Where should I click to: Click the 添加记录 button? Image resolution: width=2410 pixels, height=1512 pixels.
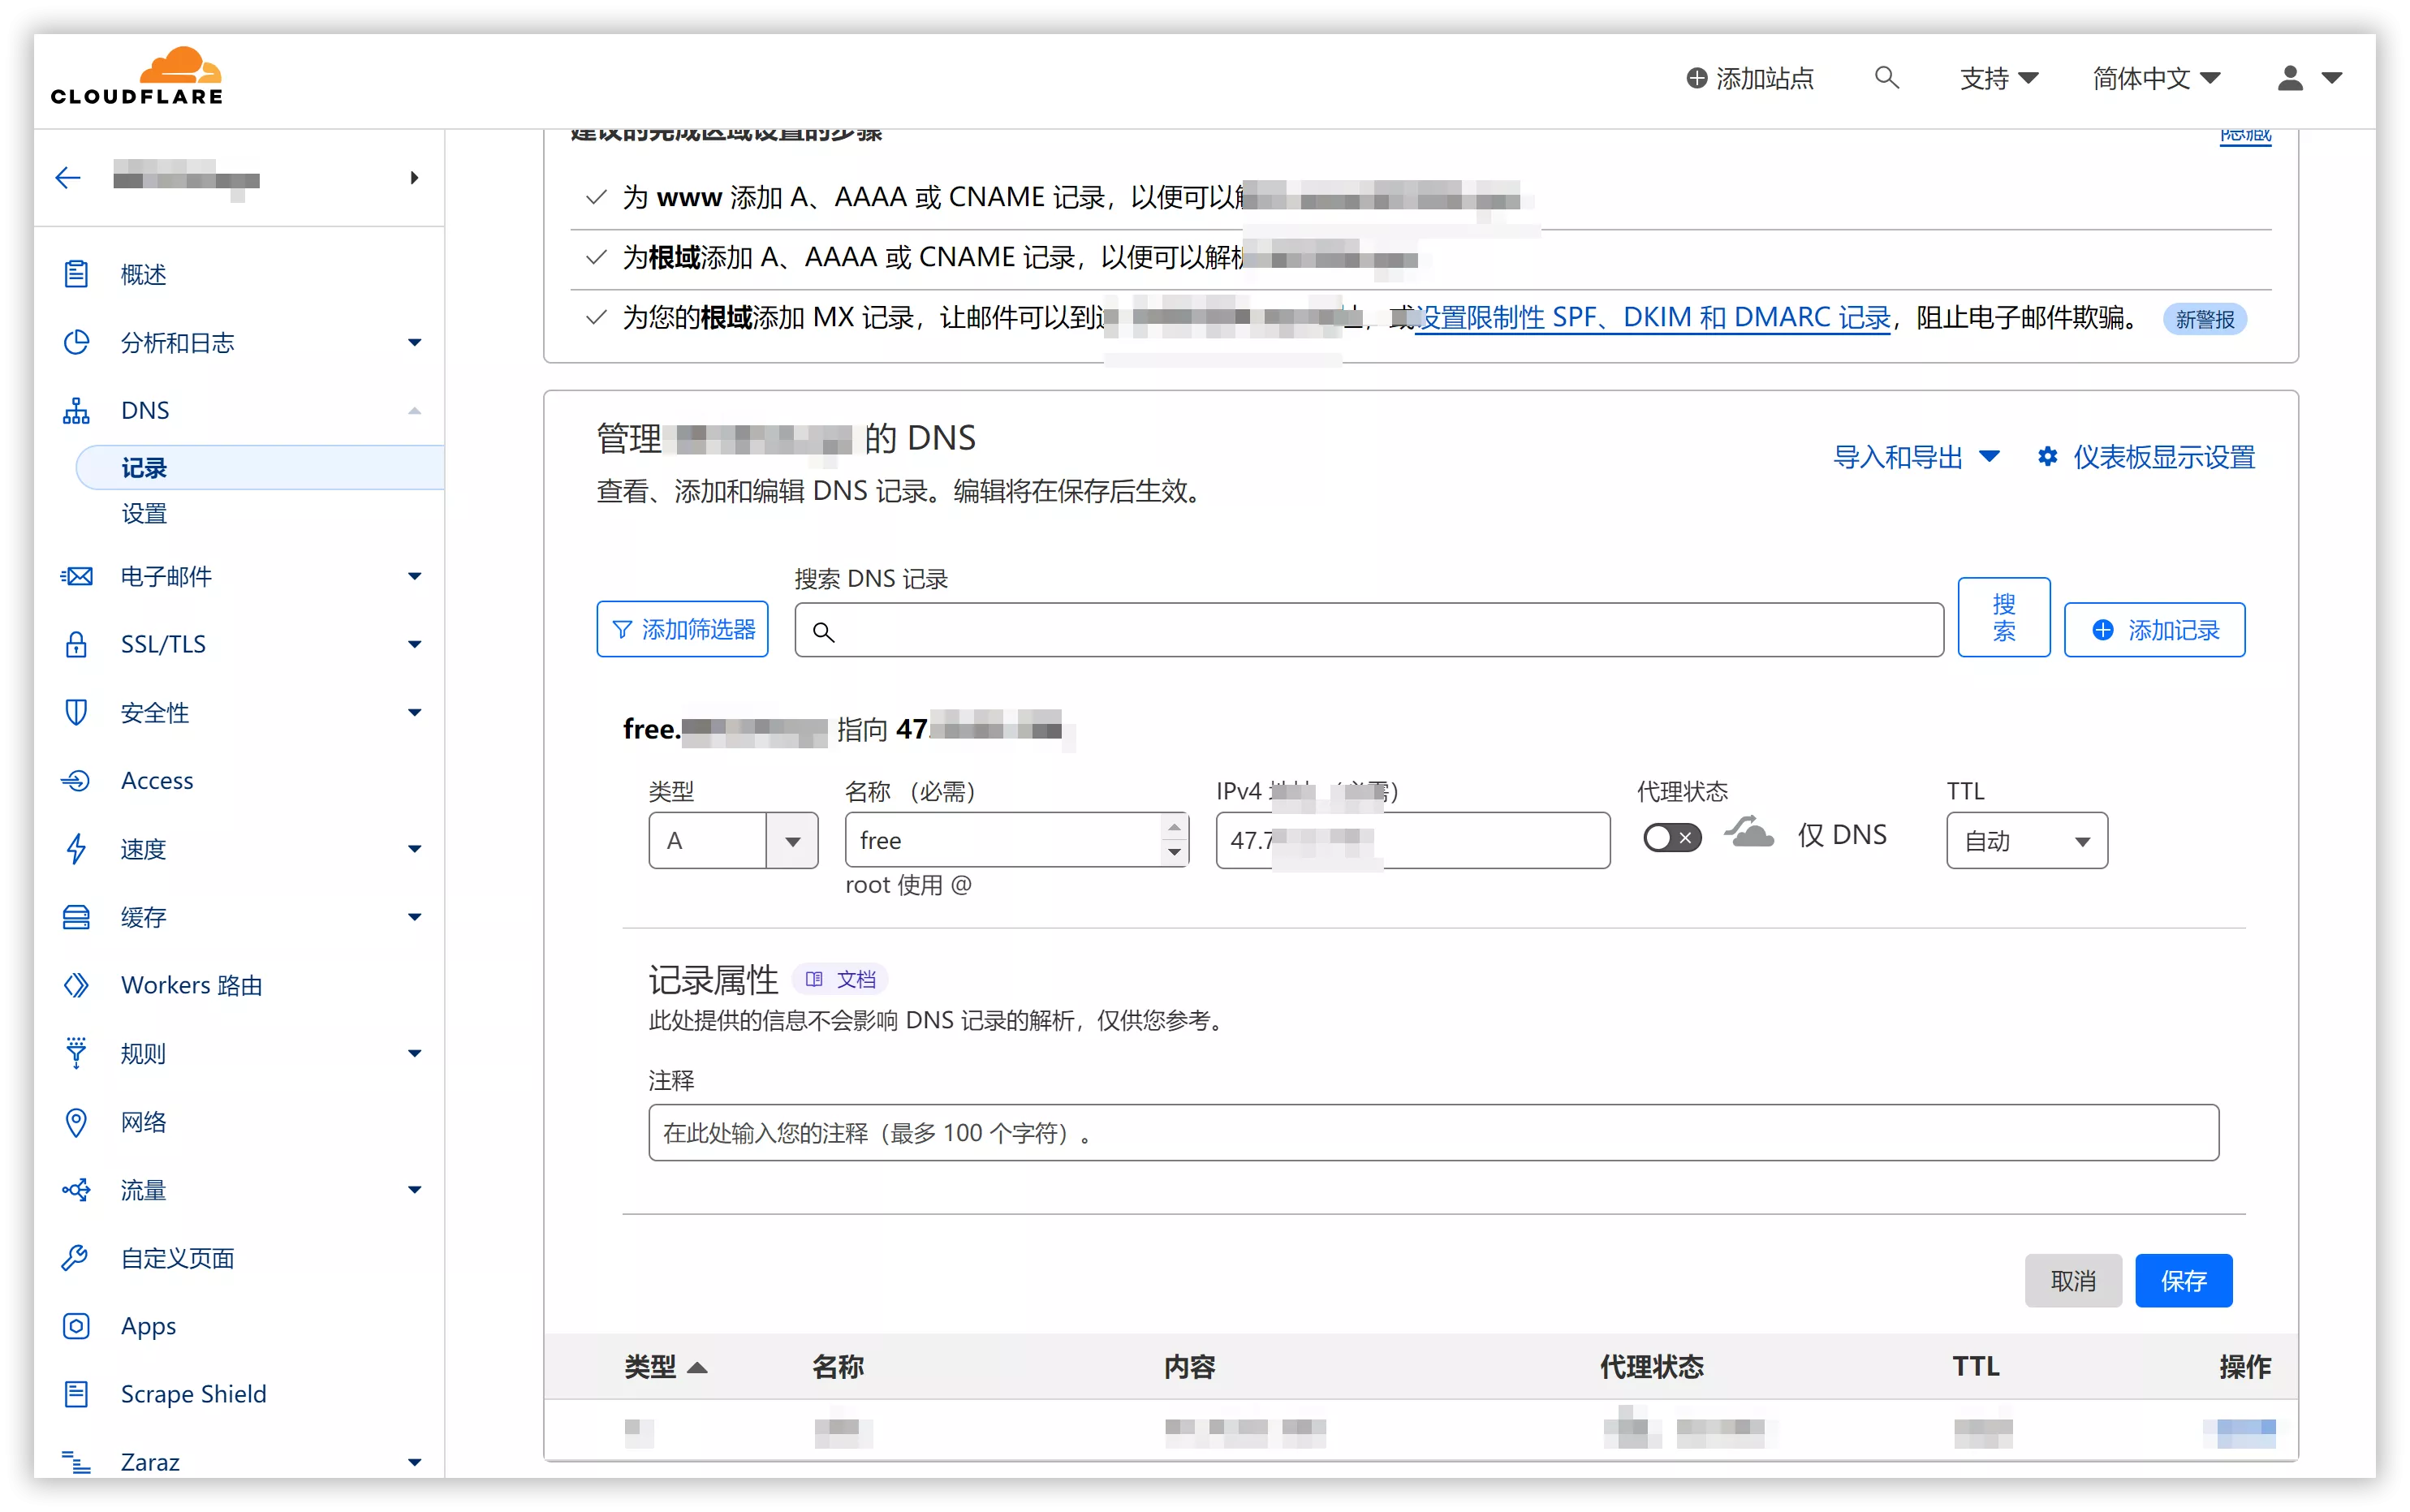coord(2155,629)
